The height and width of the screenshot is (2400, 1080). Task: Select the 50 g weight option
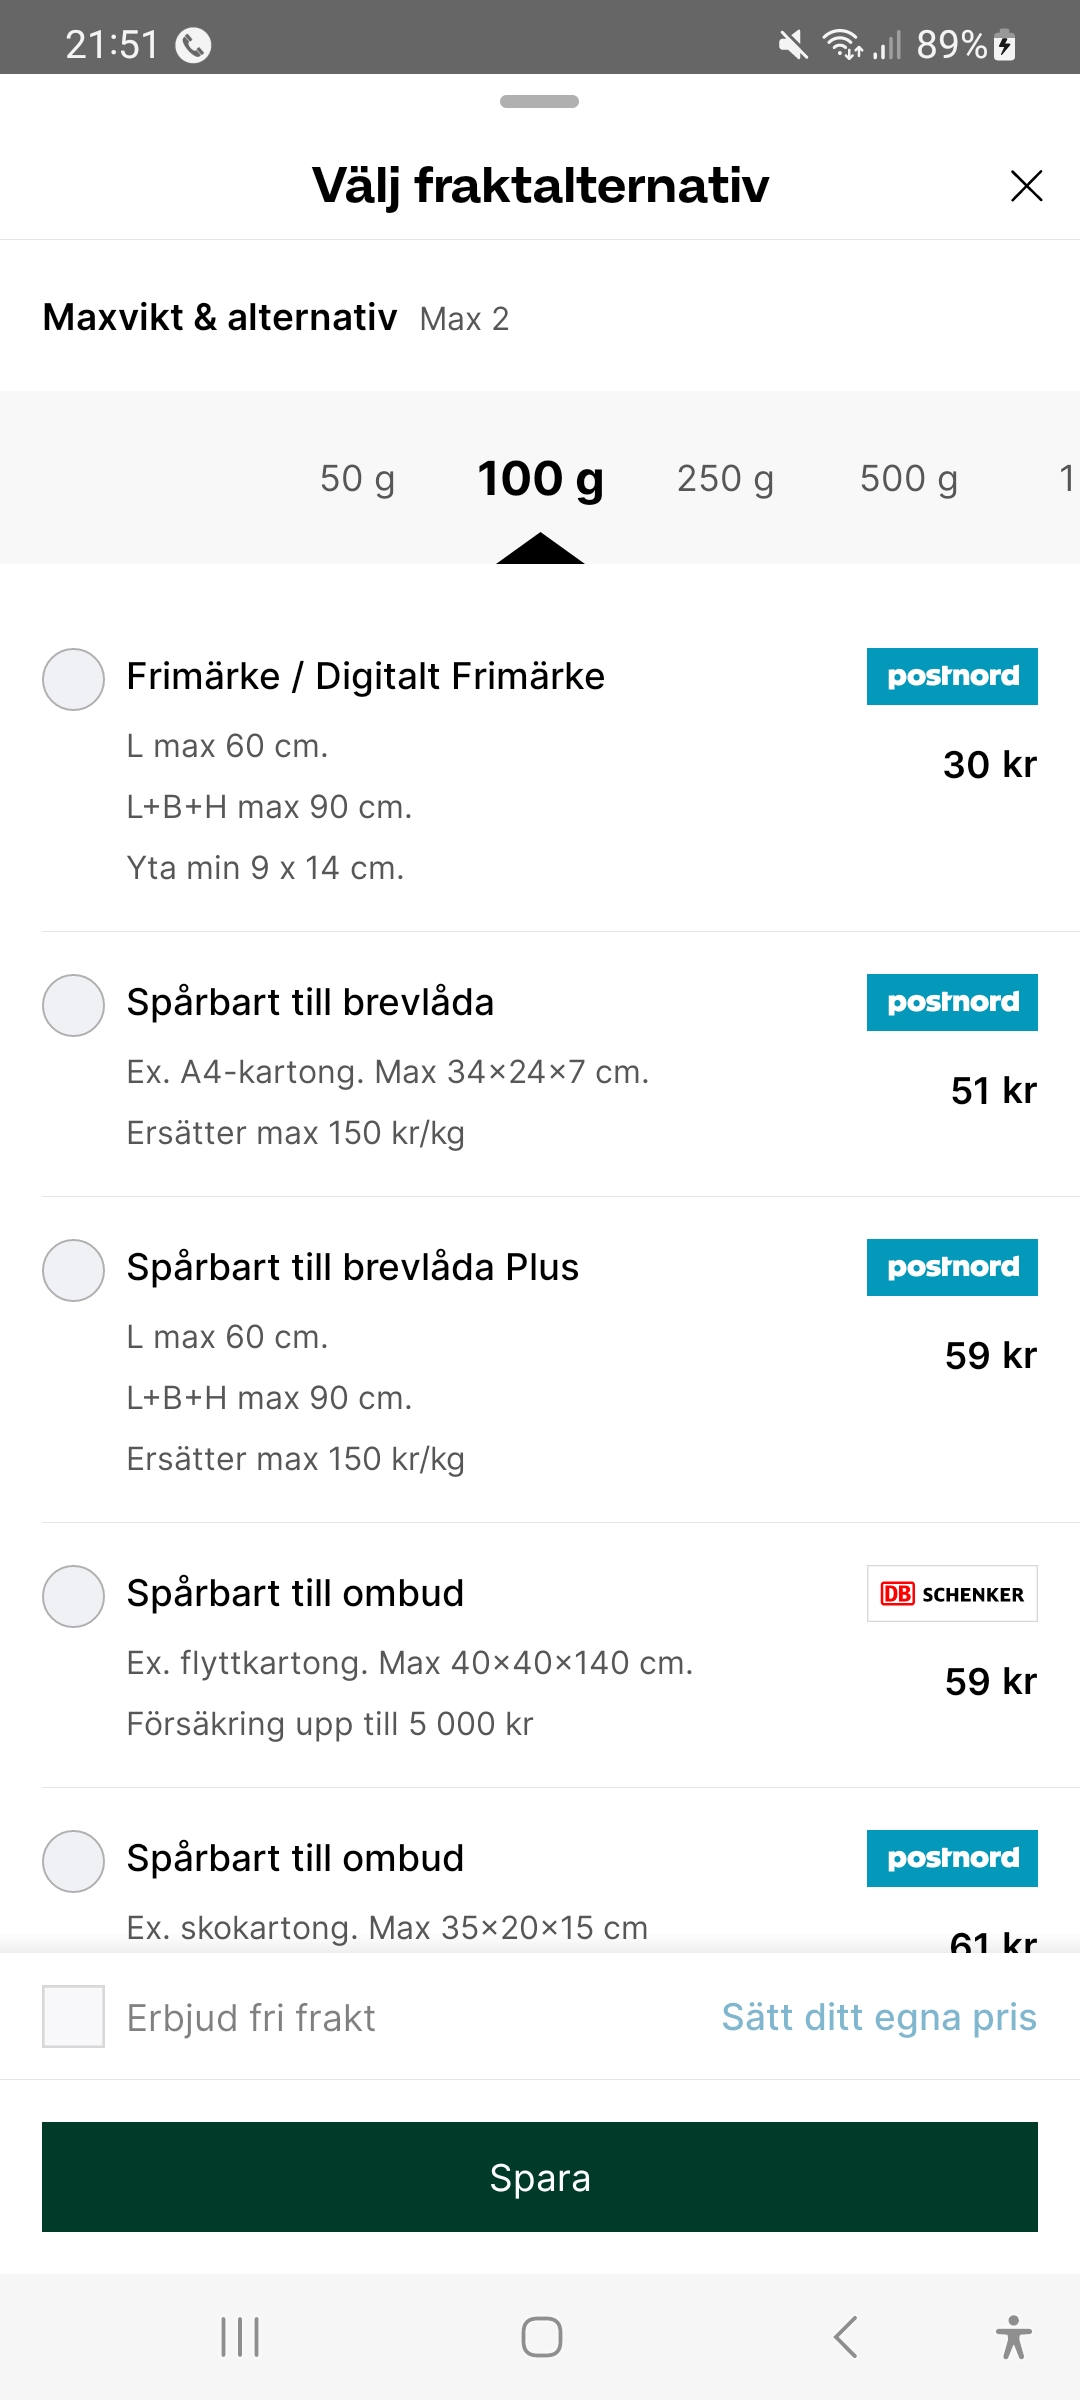pyautogui.click(x=357, y=479)
